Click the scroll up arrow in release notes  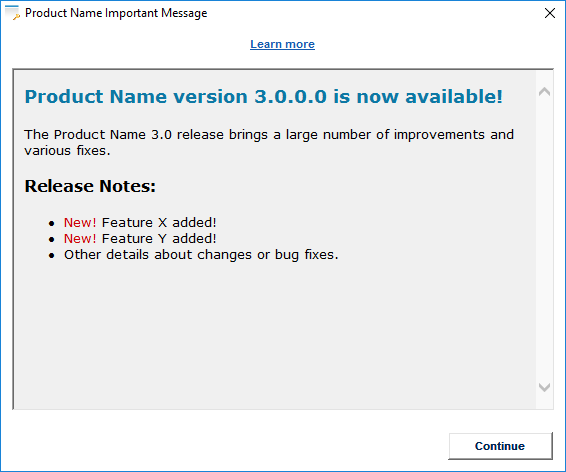tap(544, 92)
